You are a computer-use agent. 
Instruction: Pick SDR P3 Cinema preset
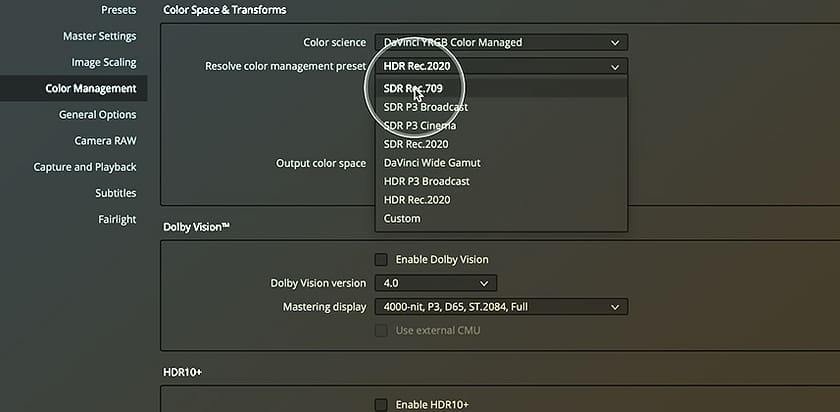pyautogui.click(x=501, y=126)
